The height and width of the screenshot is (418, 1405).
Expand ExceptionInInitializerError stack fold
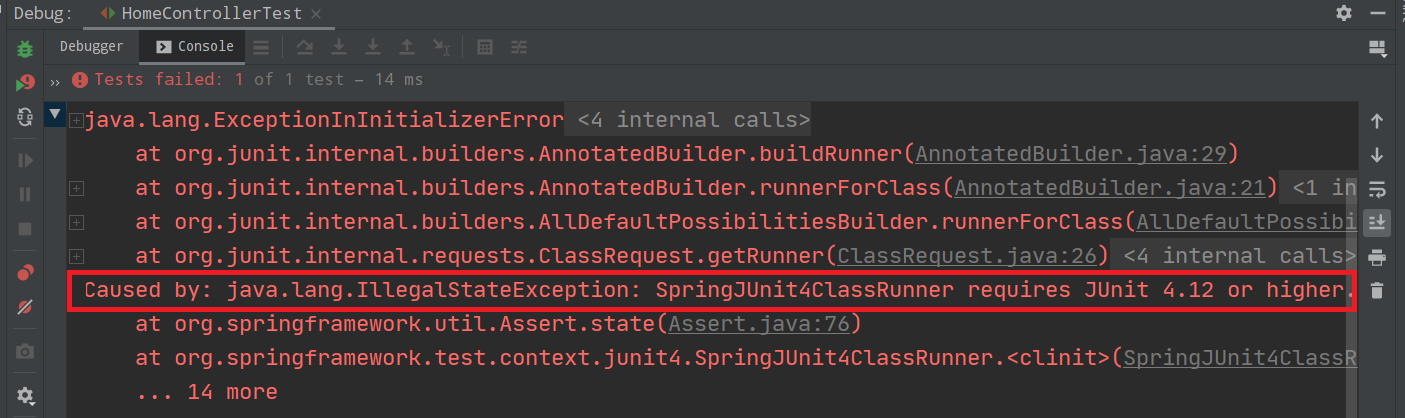tap(77, 120)
